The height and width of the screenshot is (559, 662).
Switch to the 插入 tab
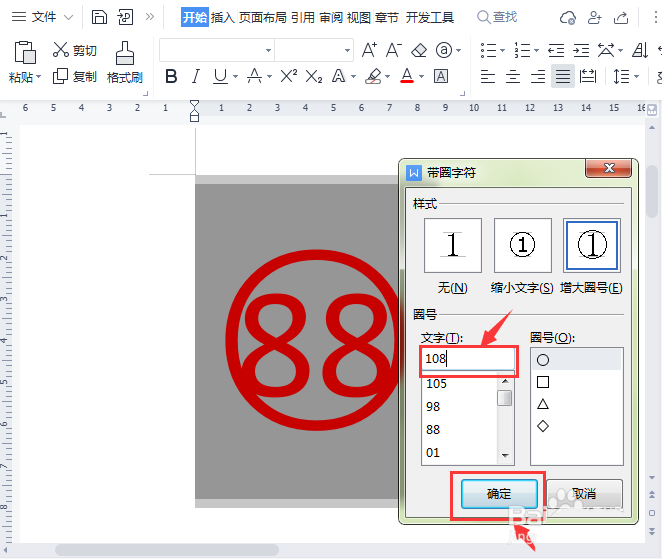(x=222, y=17)
